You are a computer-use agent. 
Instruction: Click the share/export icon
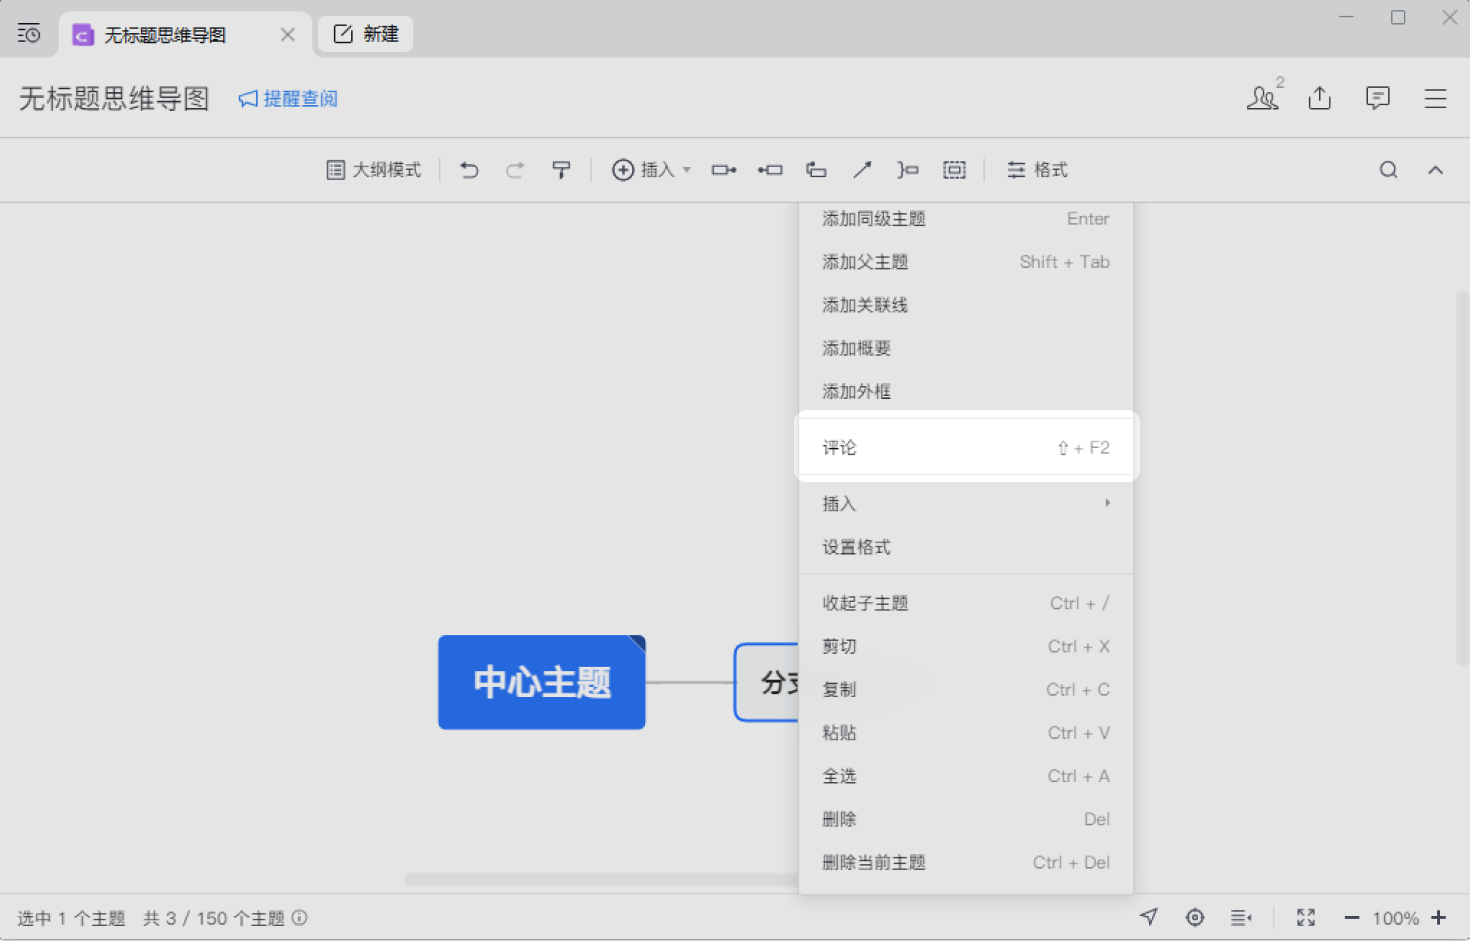[1320, 97]
